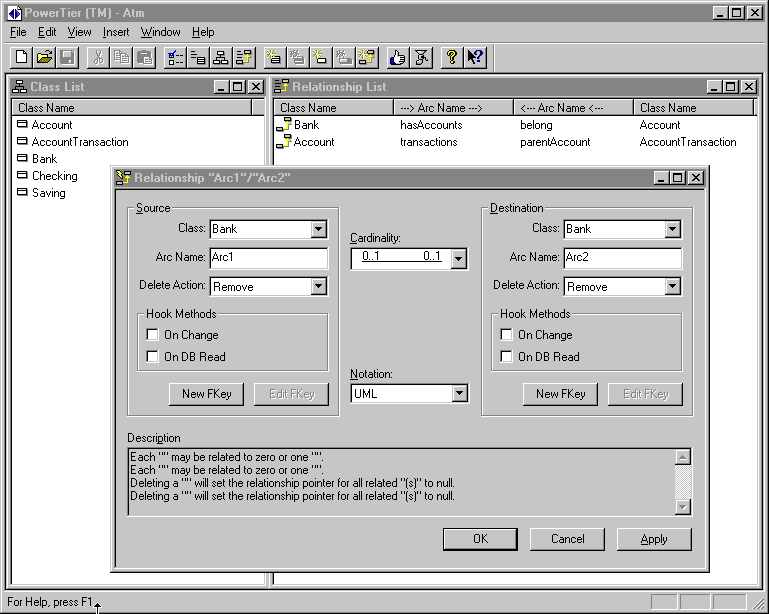Screen dimensions: 769x614
Task: Click the Description scrollbar up arrow
Action: (x=683, y=458)
